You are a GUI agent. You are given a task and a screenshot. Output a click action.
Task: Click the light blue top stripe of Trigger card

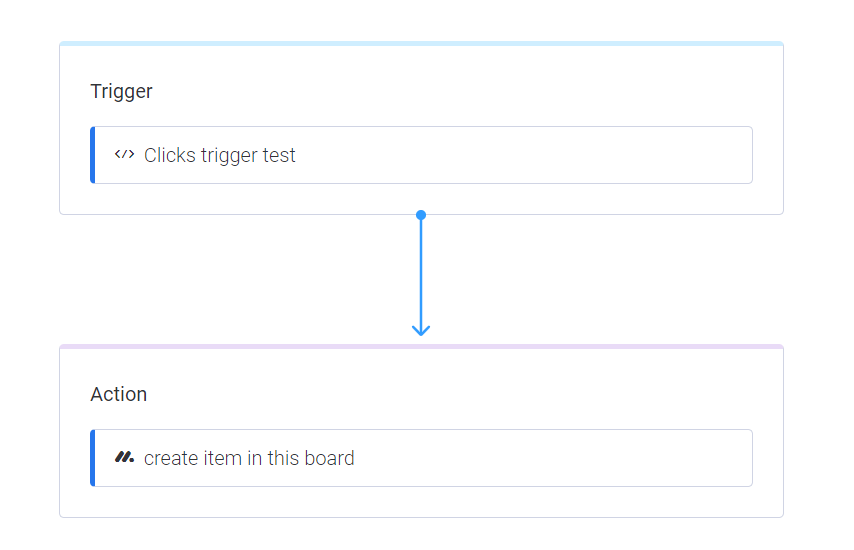421,44
